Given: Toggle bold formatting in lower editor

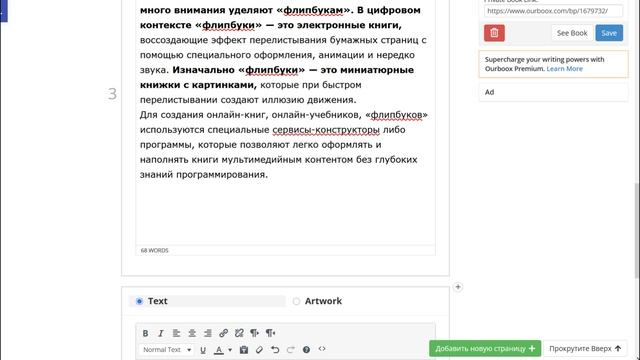Looking at the screenshot, I should (145, 333).
